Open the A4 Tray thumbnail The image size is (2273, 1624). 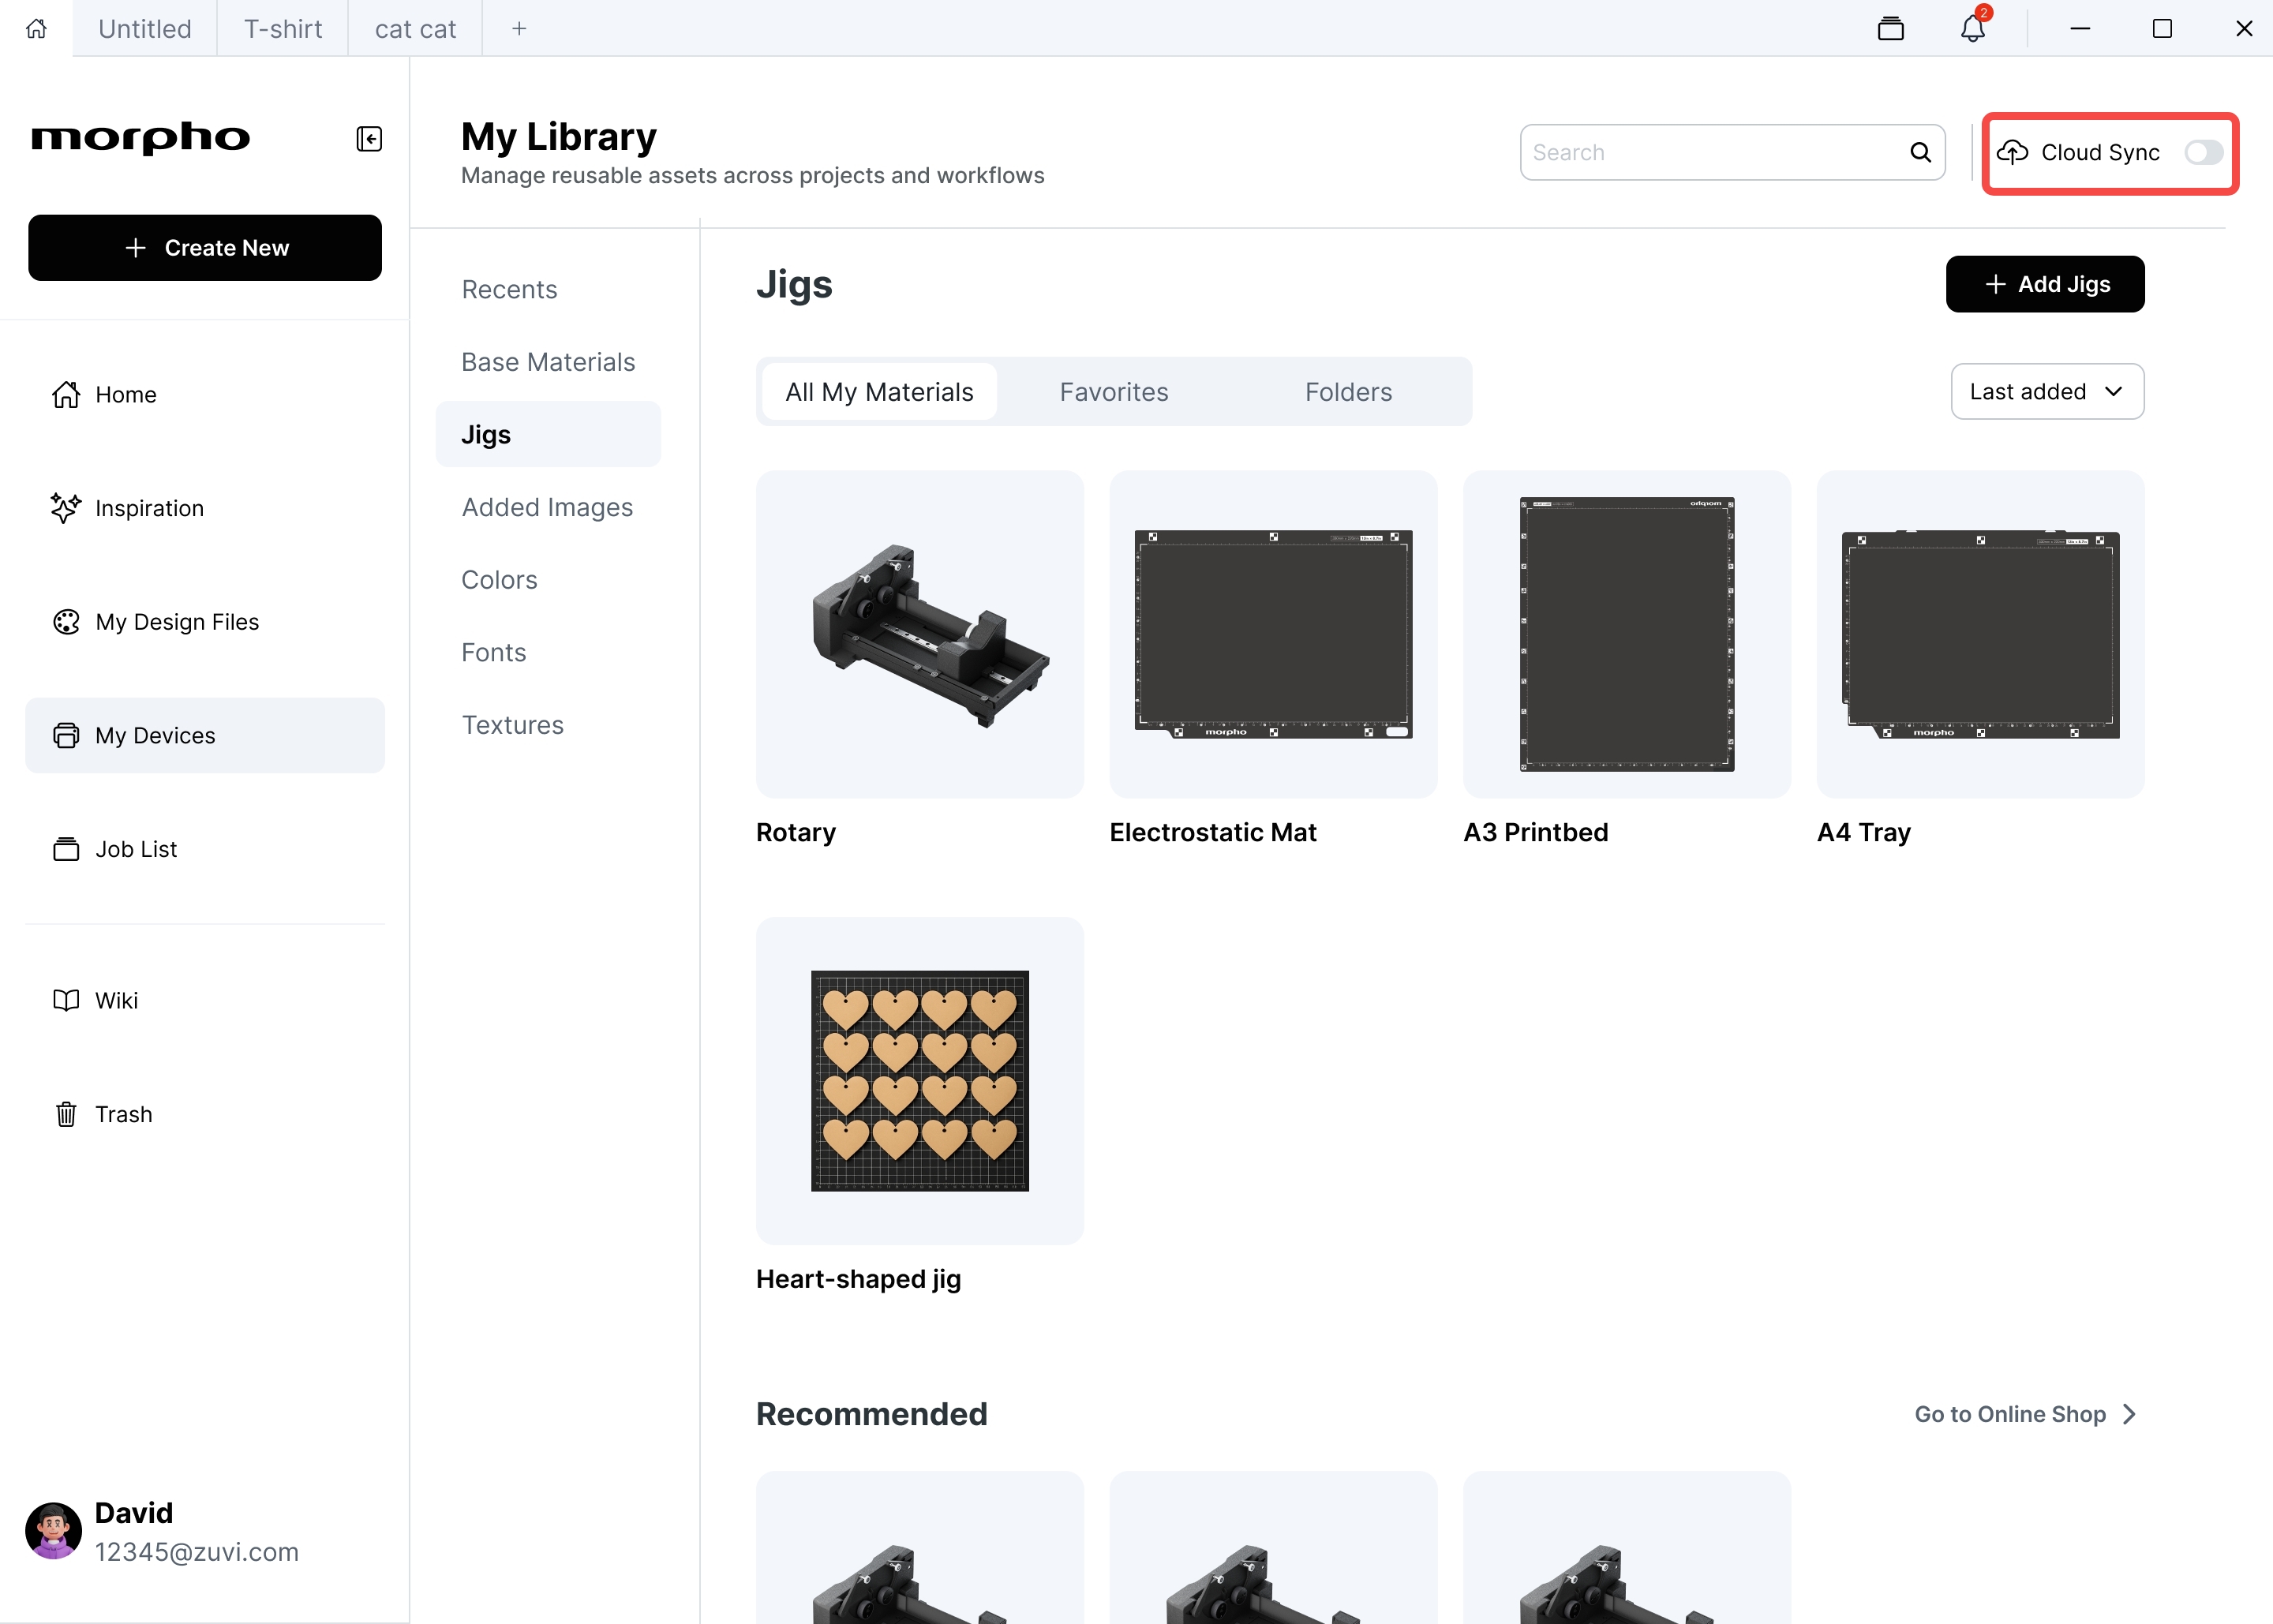tap(1980, 634)
